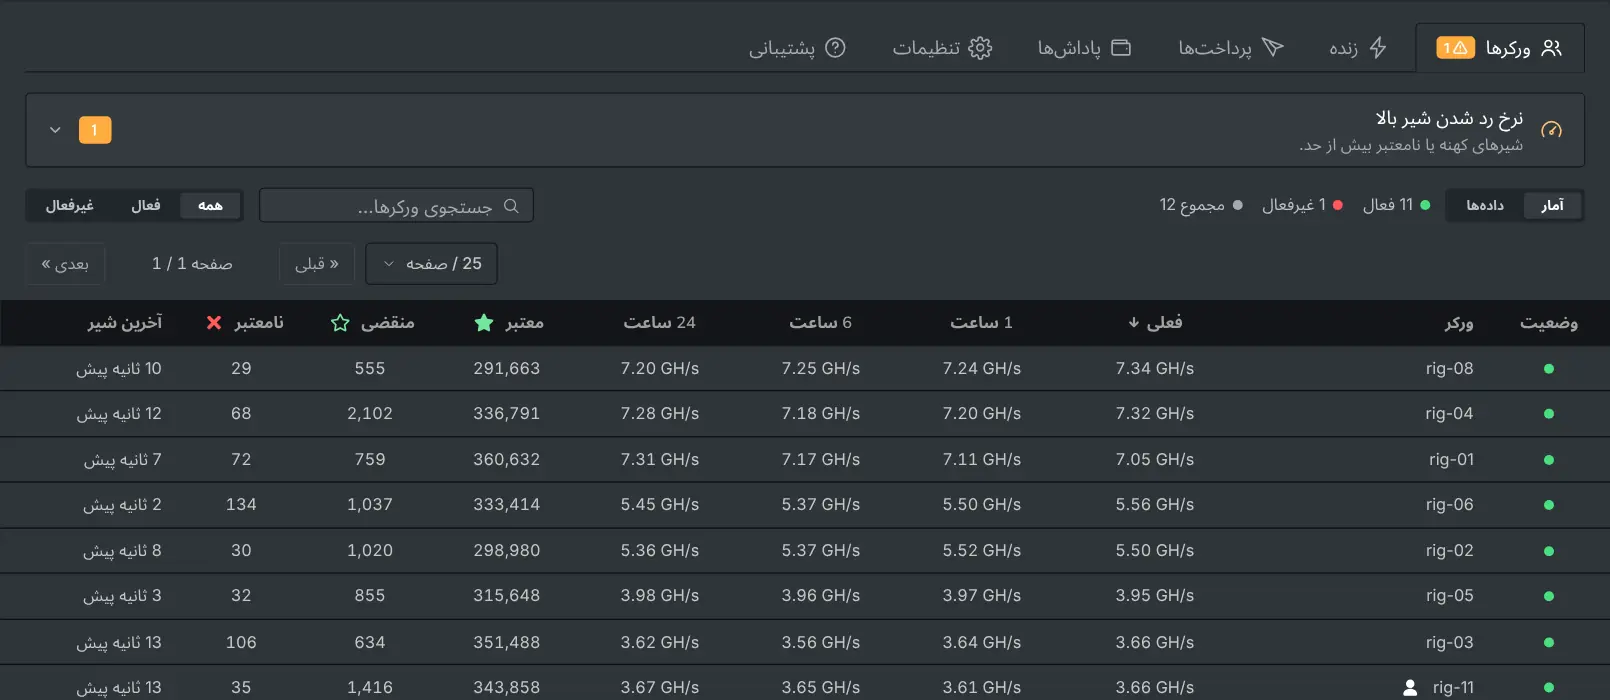Click the worker search field
1610x700 pixels.
click(396, 205)
